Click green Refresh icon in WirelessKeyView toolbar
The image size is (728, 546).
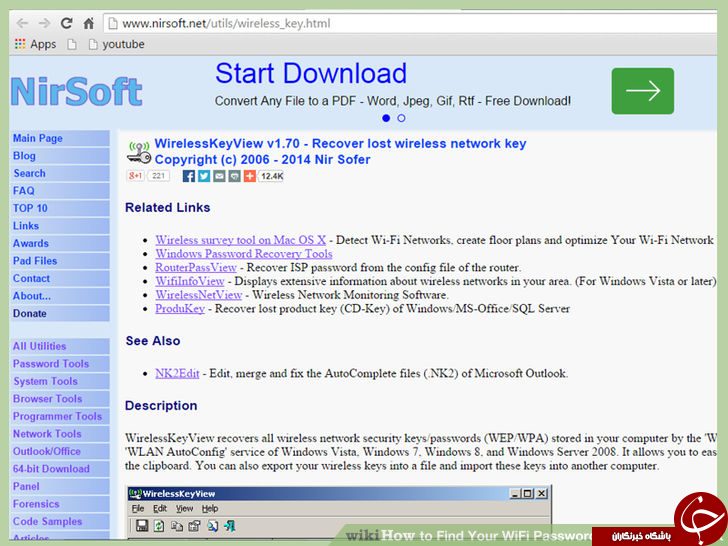tap(159, 526)
